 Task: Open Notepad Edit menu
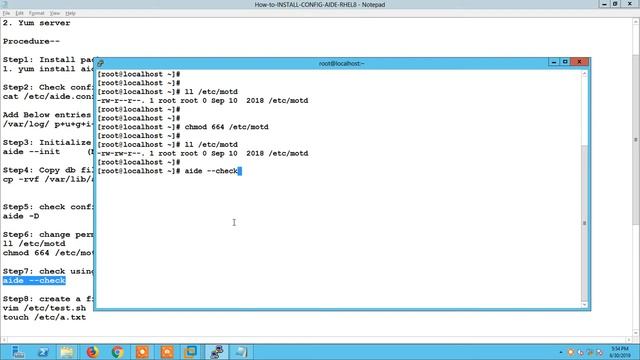(x=19, y=13)
